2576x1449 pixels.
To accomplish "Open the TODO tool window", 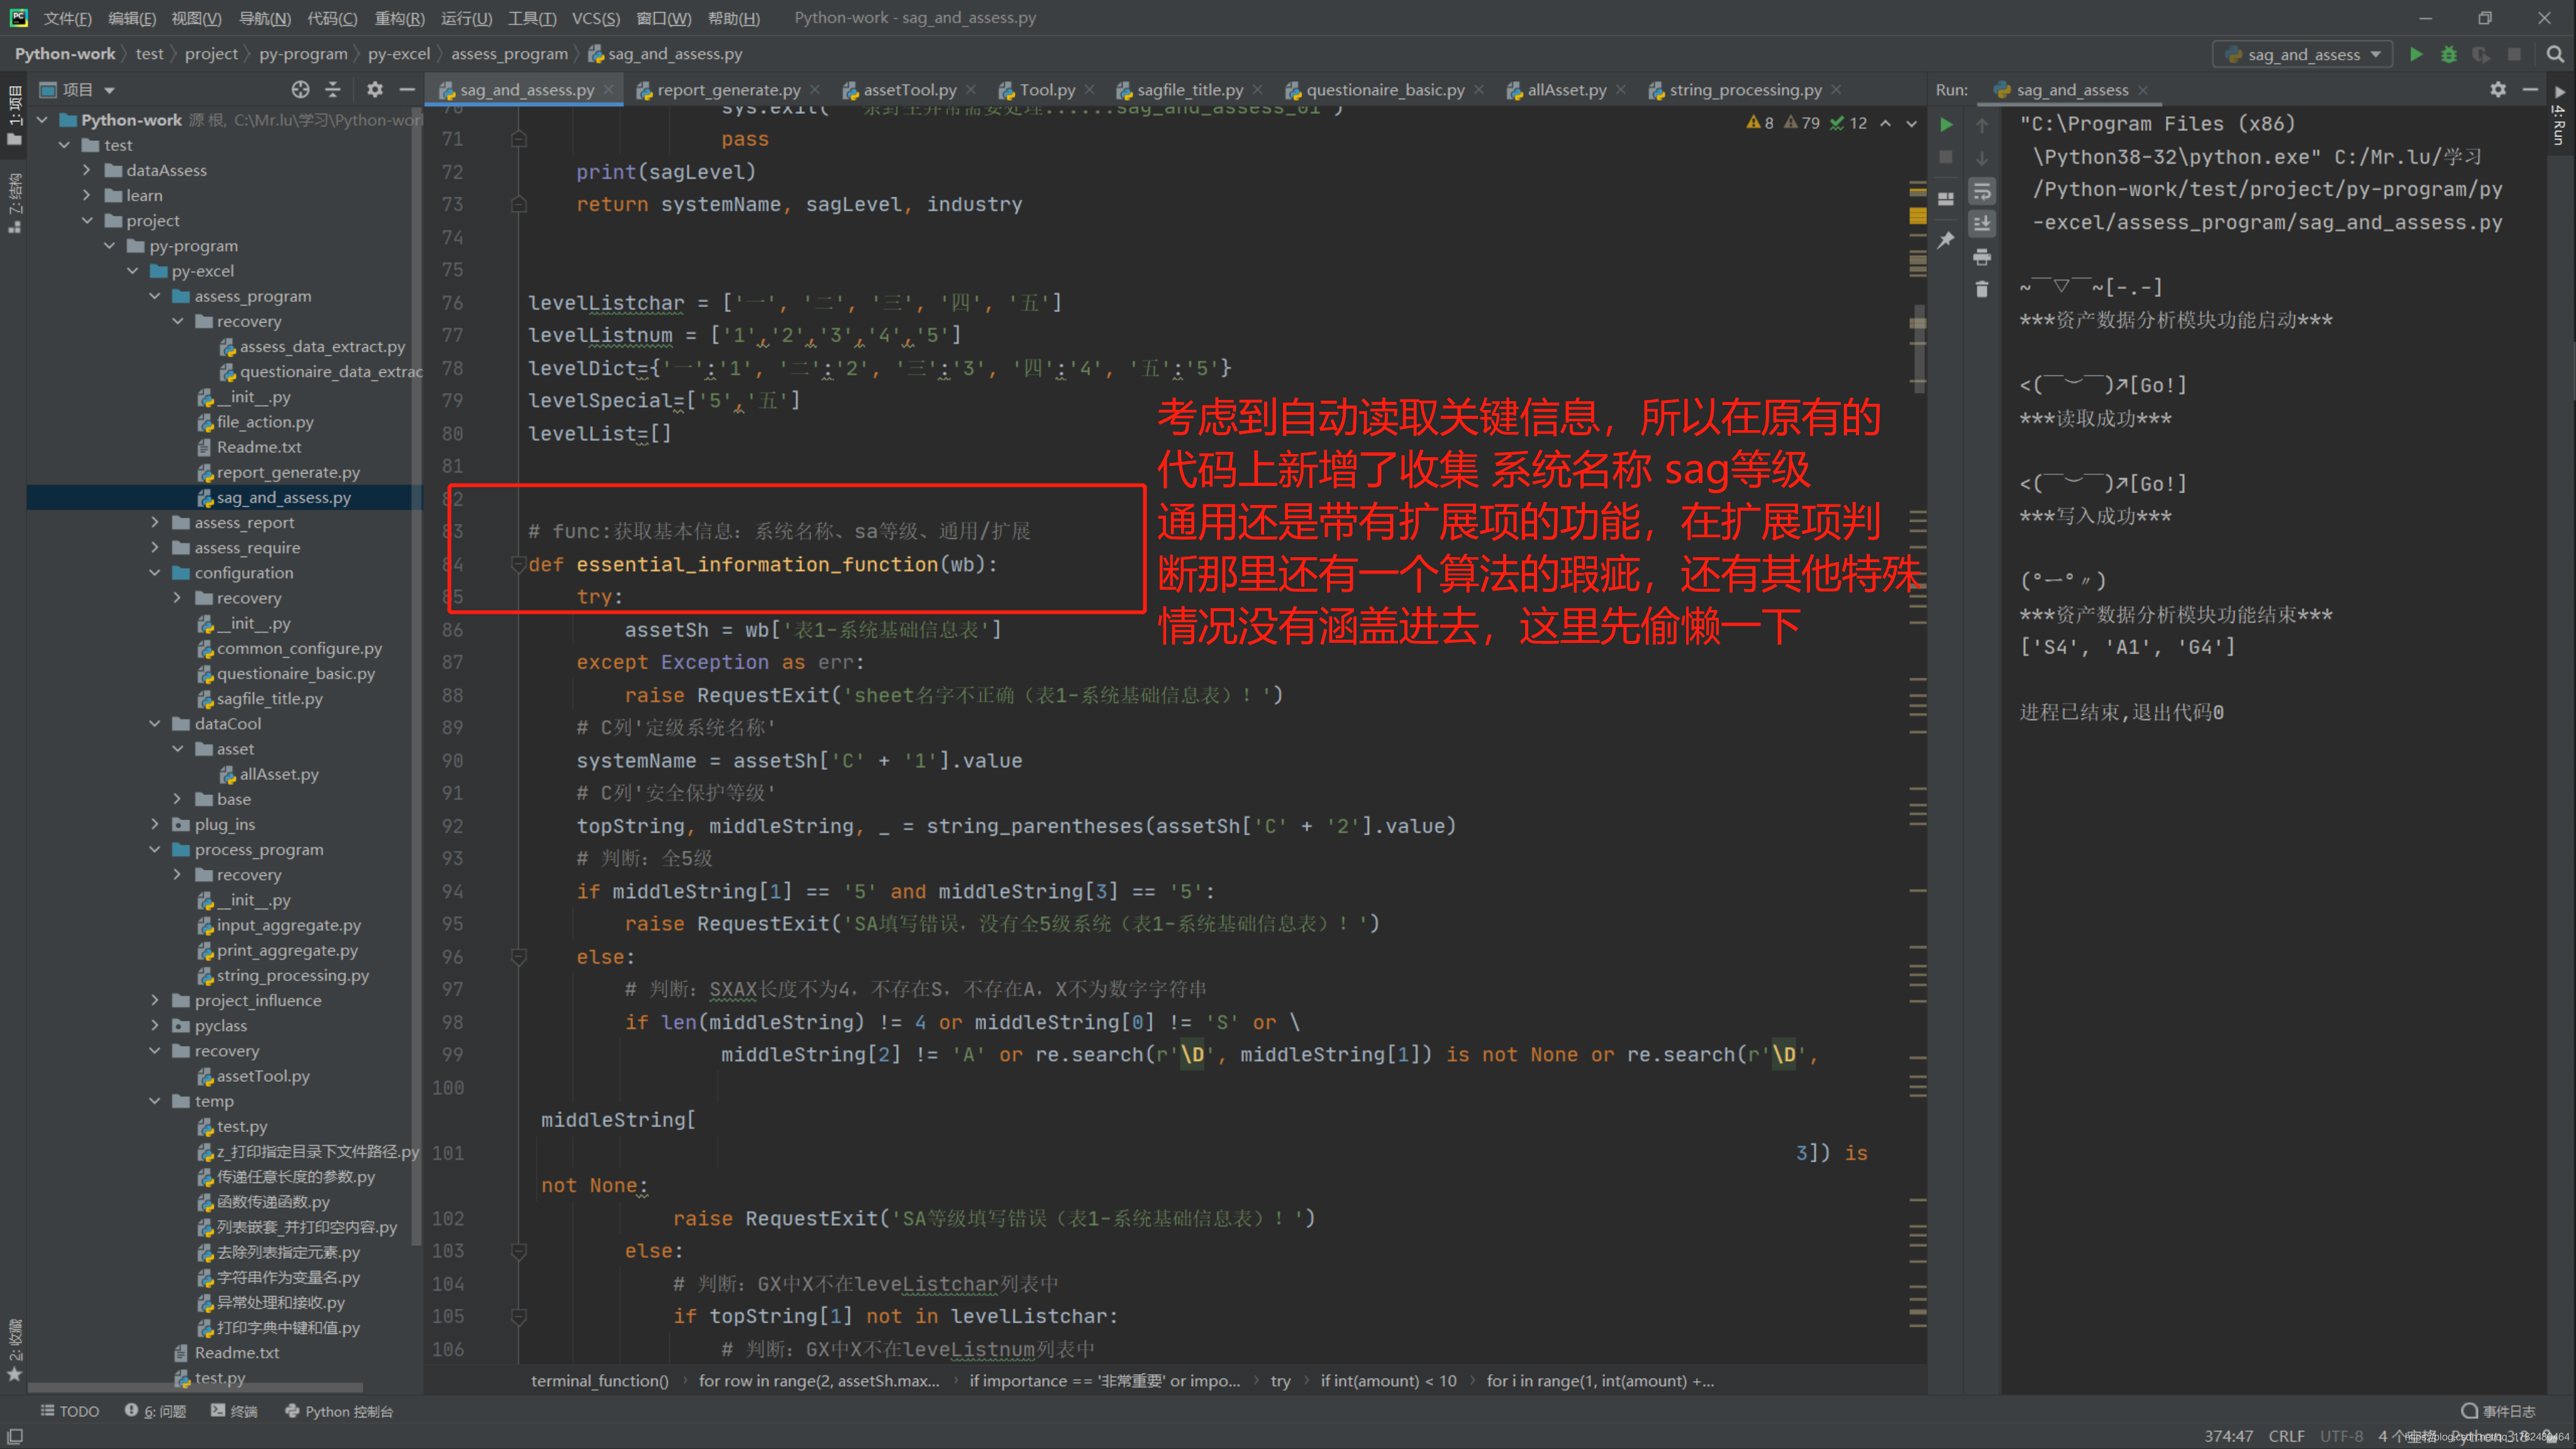I will [x=70, y=1411].
